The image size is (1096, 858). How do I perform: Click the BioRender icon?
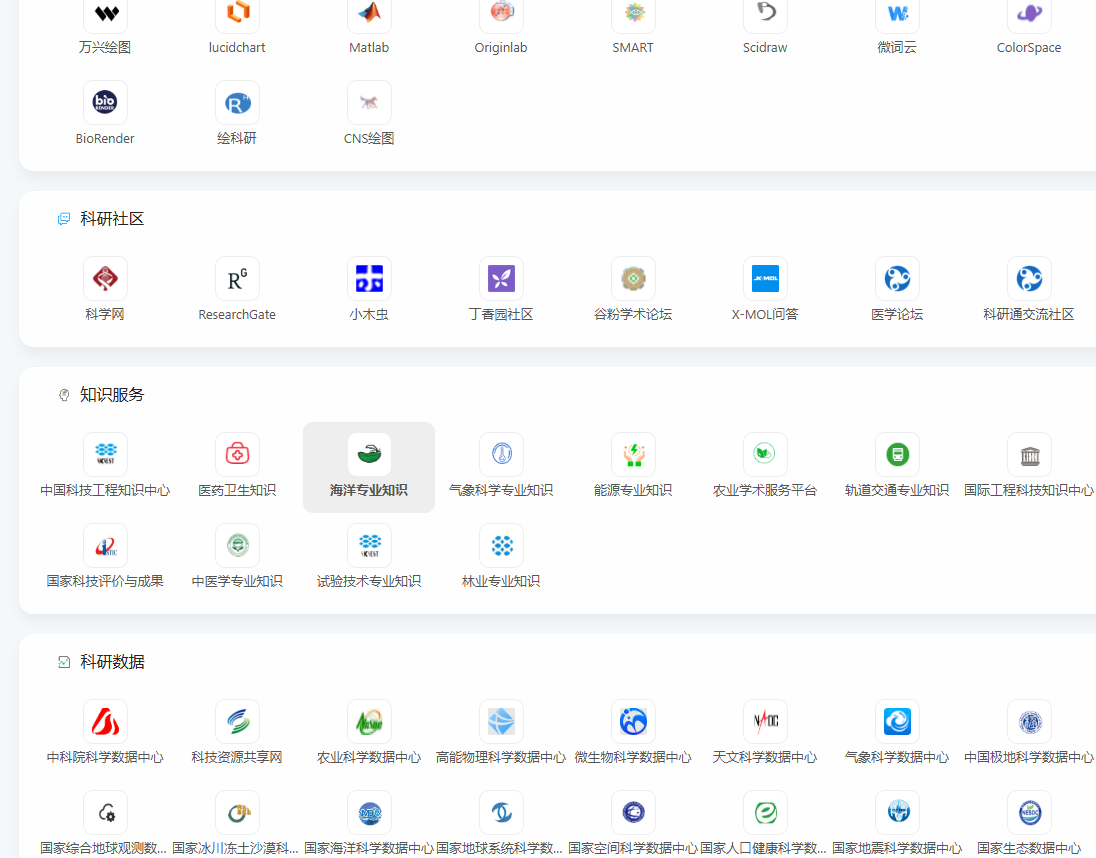pos(105,102)
